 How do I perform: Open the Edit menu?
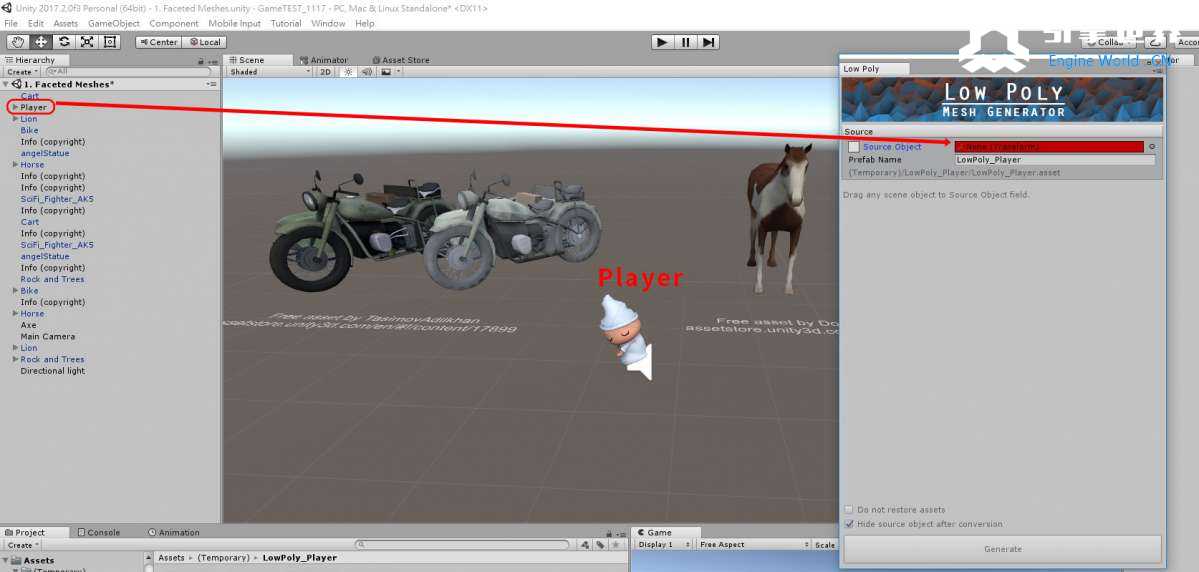(36, 24)
